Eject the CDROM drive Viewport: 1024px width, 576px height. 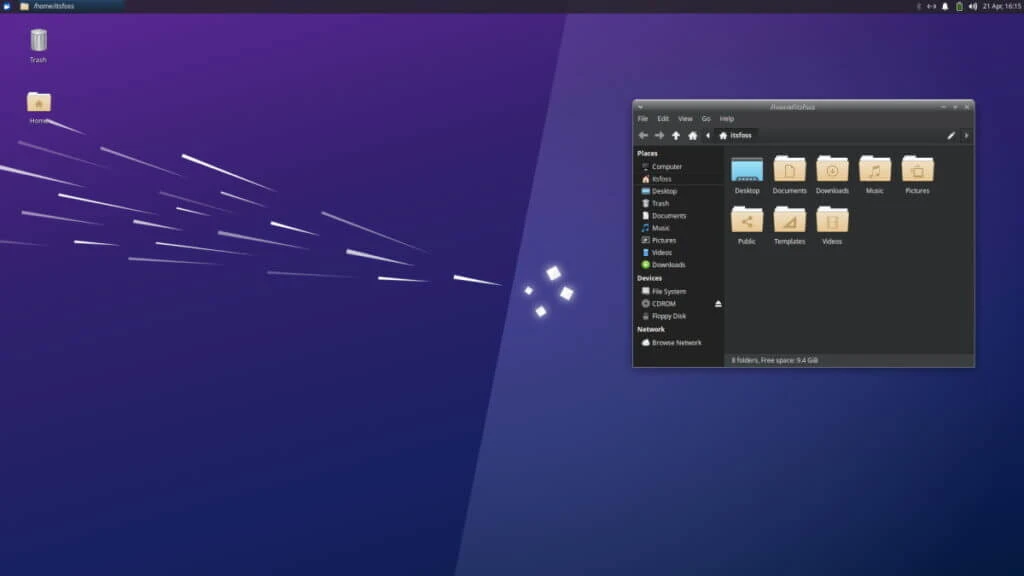tap(717, 303)
